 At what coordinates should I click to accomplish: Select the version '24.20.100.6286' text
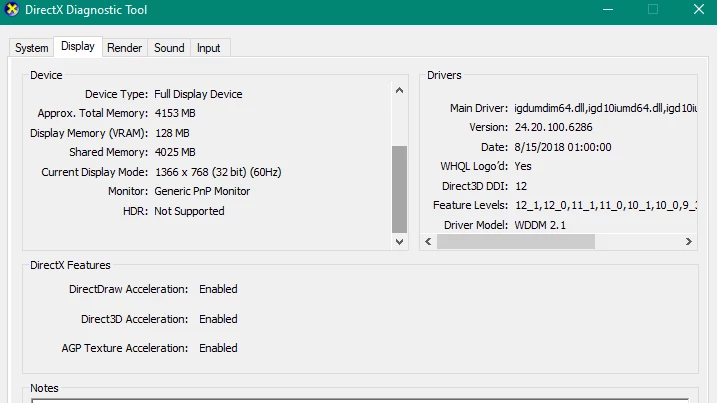pos(553,127)
